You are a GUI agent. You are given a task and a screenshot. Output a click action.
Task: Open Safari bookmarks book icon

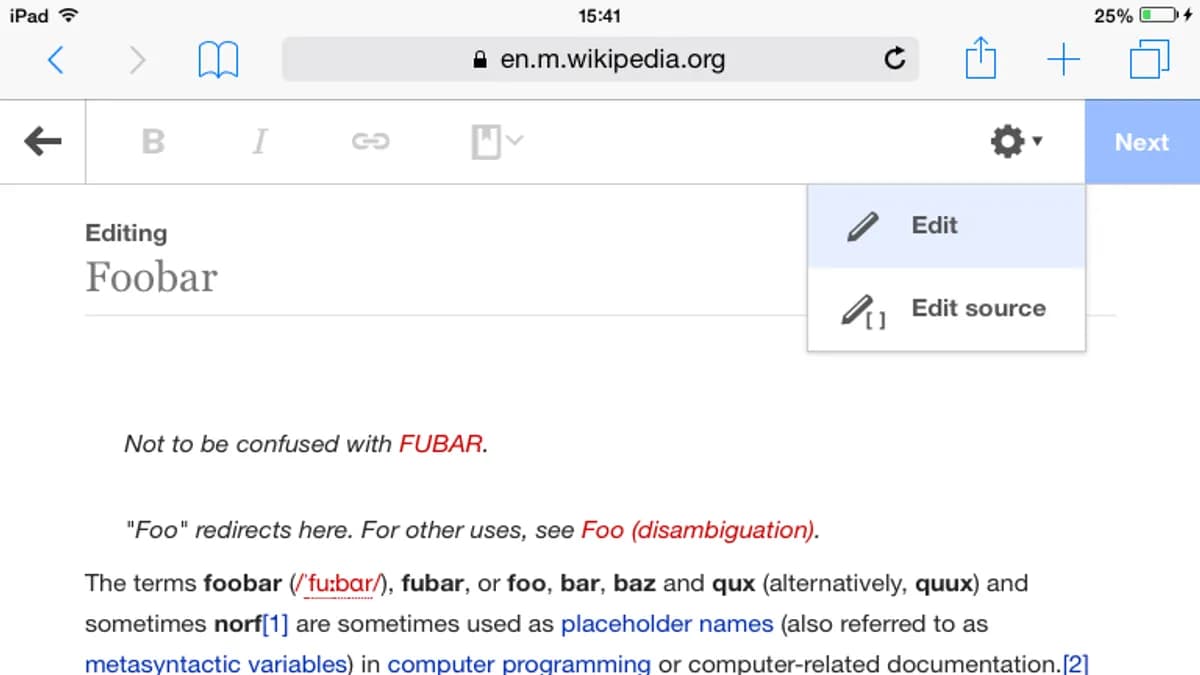pyautogui.click(x=218, y=60)
